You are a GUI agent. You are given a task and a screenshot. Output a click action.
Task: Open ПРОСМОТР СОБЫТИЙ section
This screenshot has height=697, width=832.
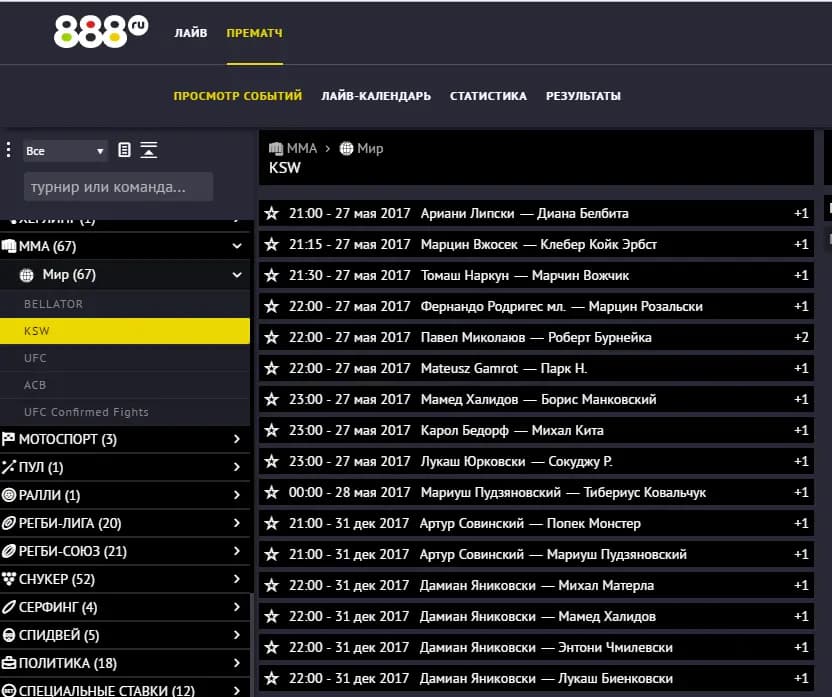click(x=238, y=96)
